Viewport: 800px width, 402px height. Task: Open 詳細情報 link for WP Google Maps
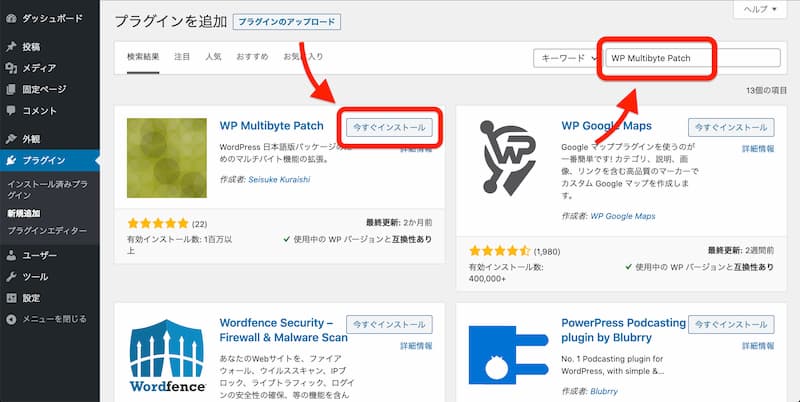pos(758,148)
